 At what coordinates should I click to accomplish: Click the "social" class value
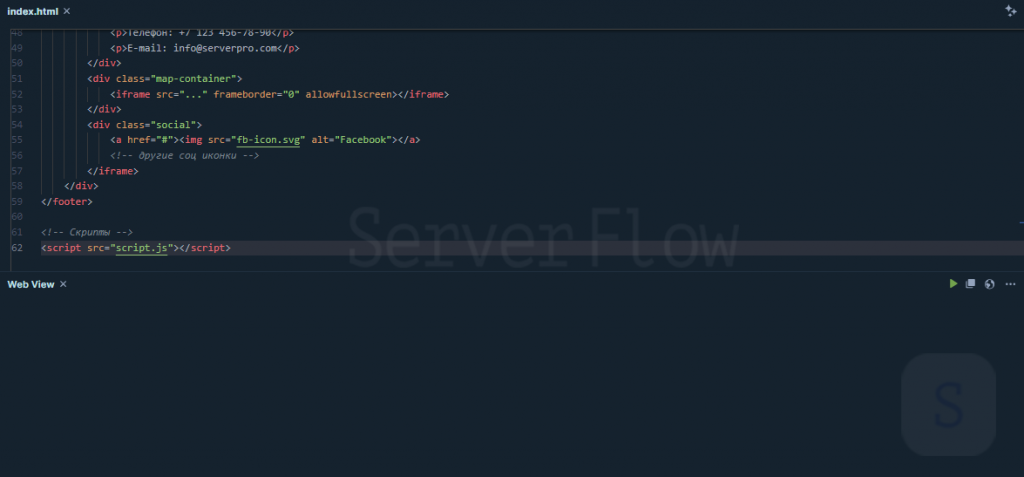pyautogui.click(x=173, y=124)
